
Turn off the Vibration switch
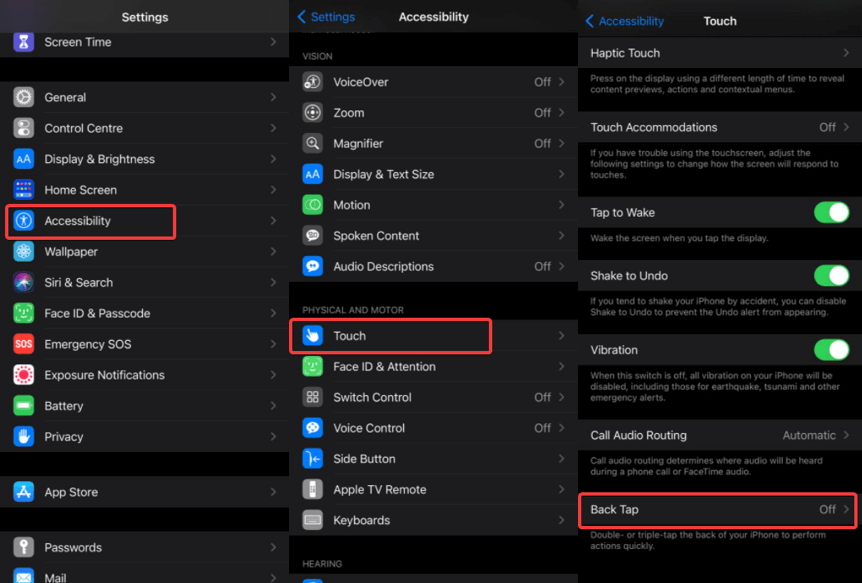pos(833,349)
